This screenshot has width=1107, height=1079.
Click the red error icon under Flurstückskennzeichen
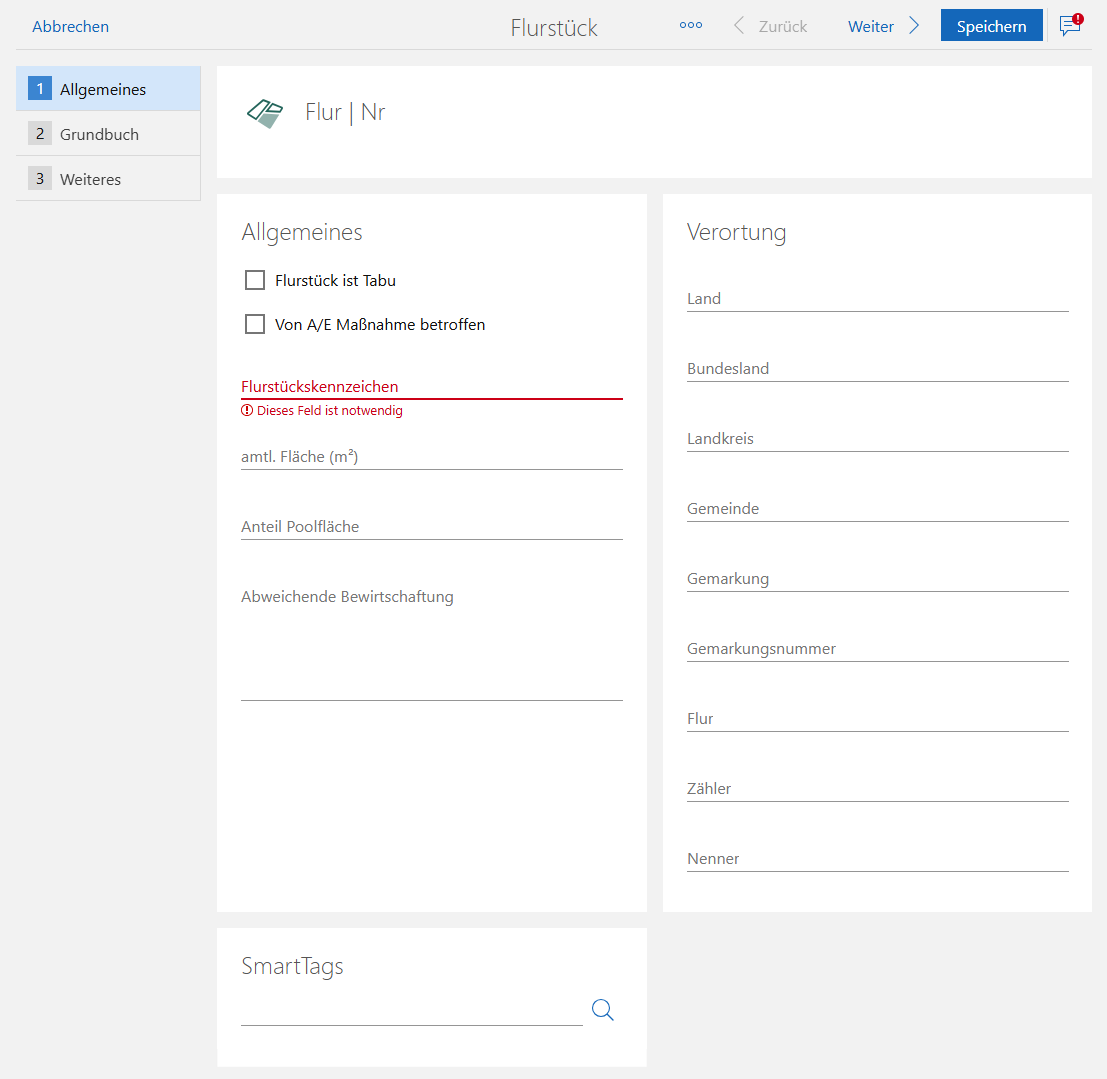(247, 411)
